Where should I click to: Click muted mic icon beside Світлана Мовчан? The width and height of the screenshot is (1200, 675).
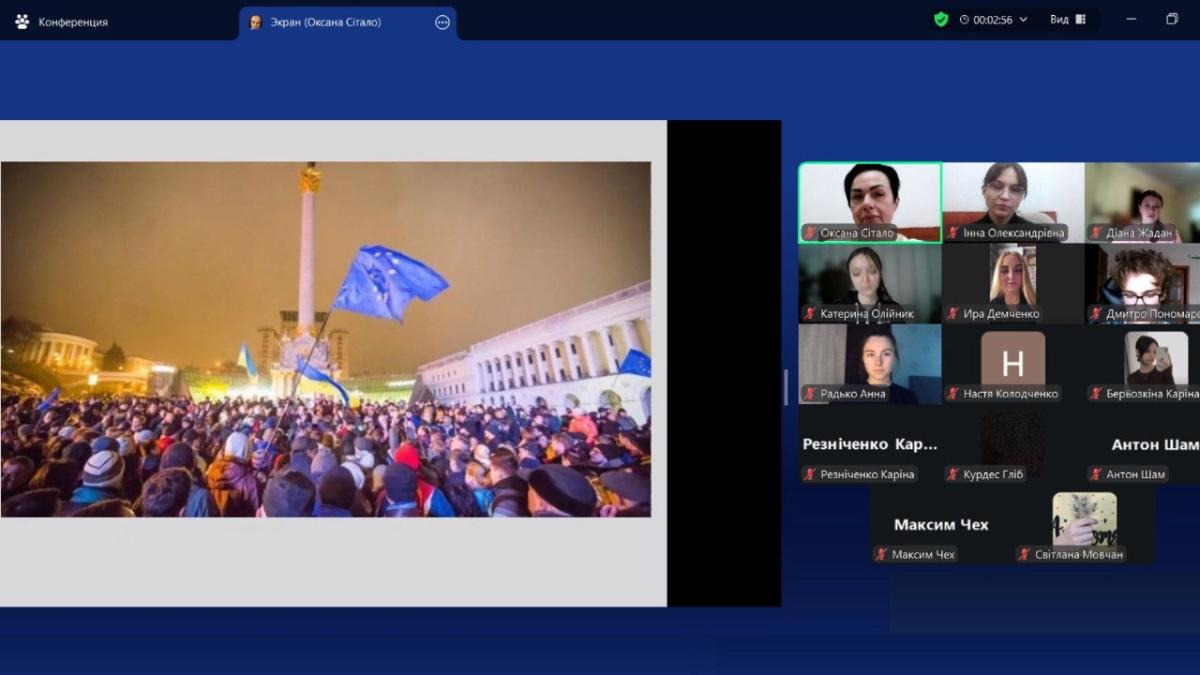1025,554
